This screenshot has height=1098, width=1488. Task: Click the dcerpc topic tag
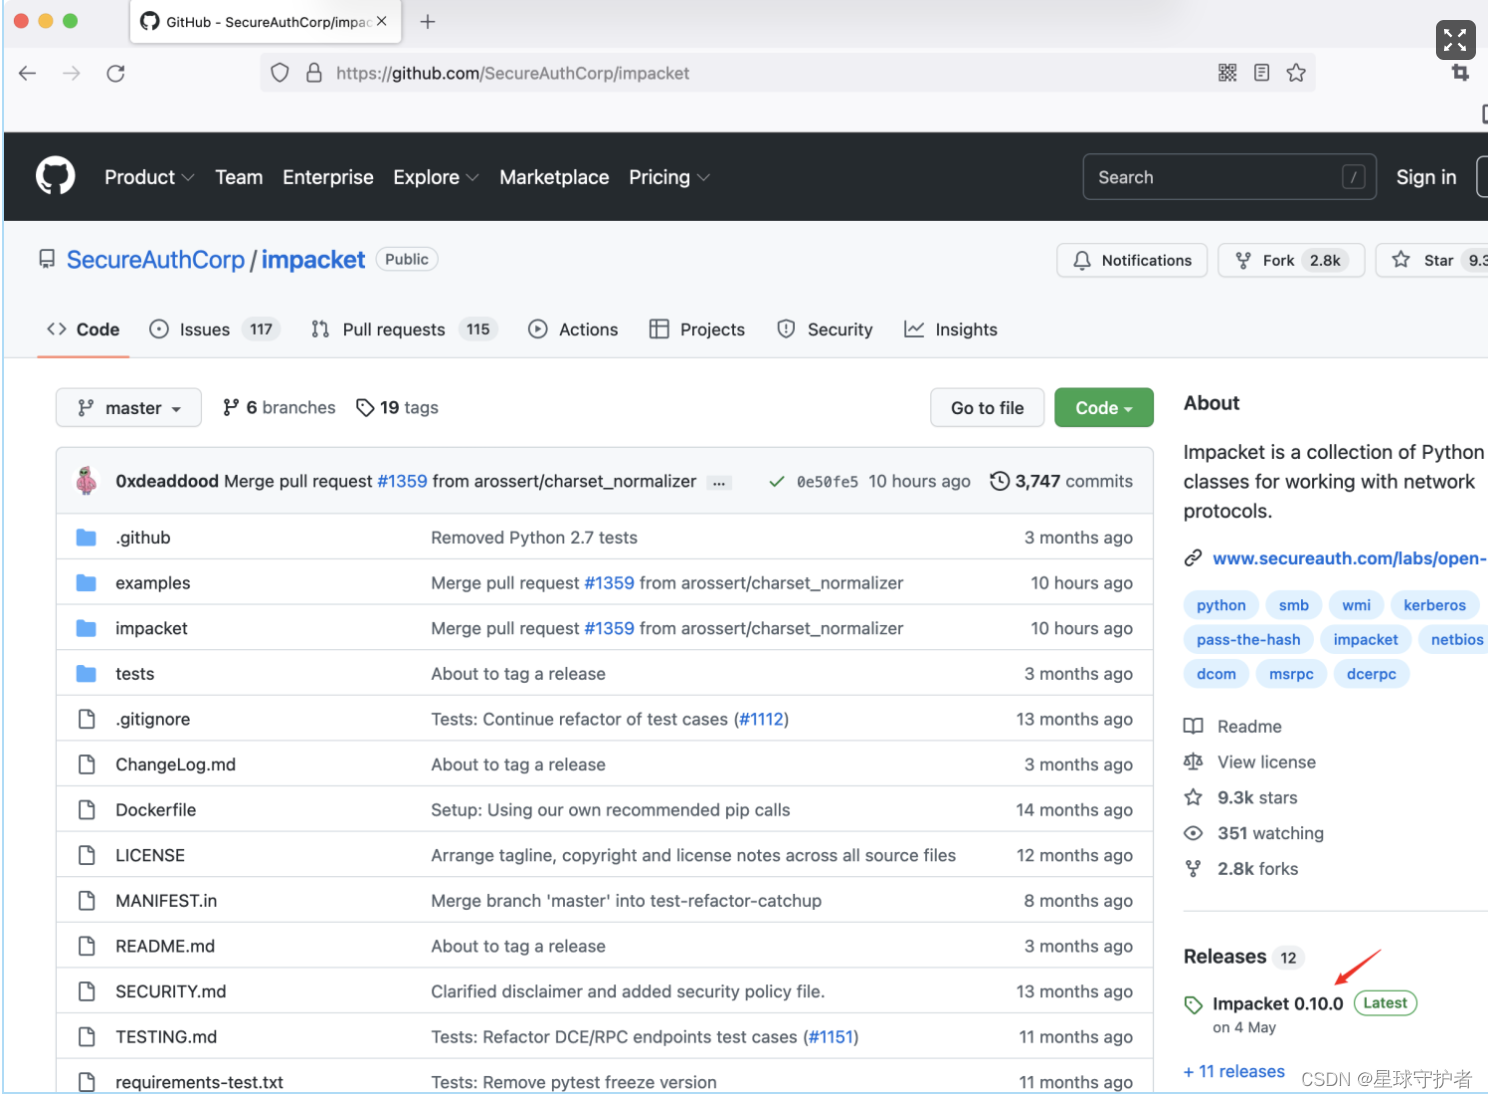tap(1371, 674)
